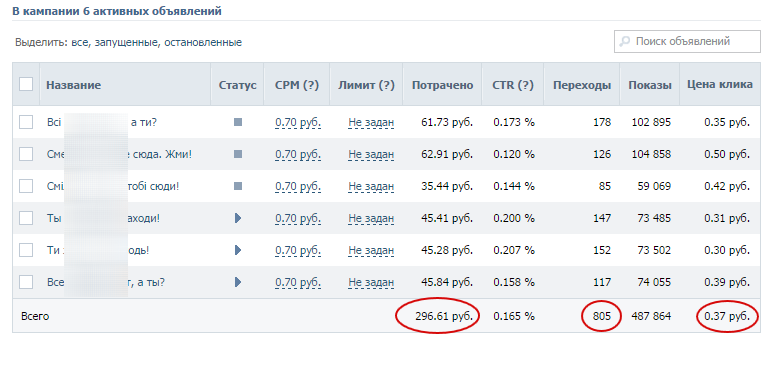Screen dimensions: 781x366
Task: Edit CPM 0.70 руб. in 62.91 руб. row
Action: tap(298, 155)
